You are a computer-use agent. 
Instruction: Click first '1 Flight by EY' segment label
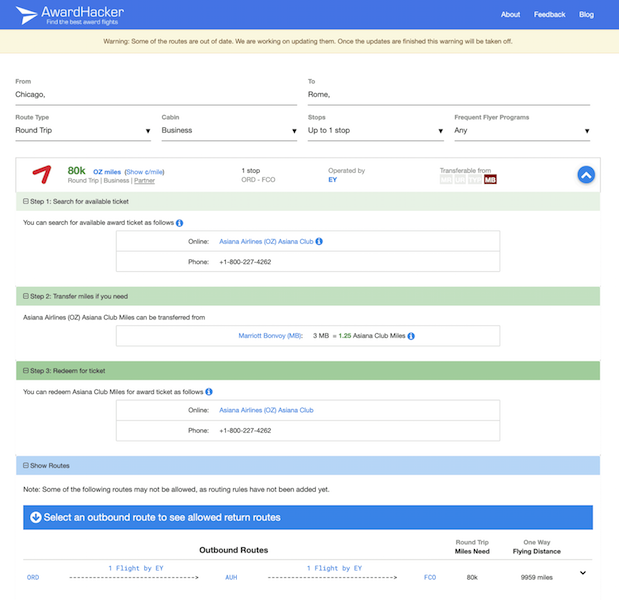point(136,568)
